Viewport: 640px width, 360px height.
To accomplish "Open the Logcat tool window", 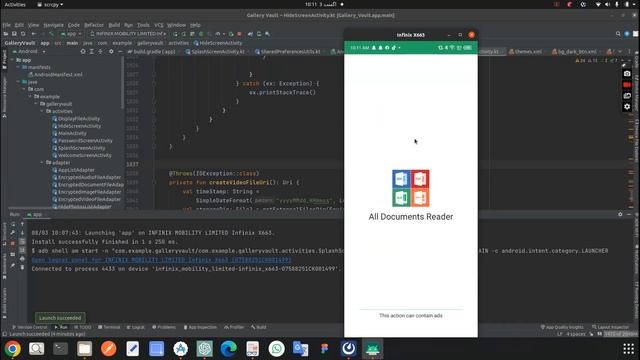I will point(136,327).
